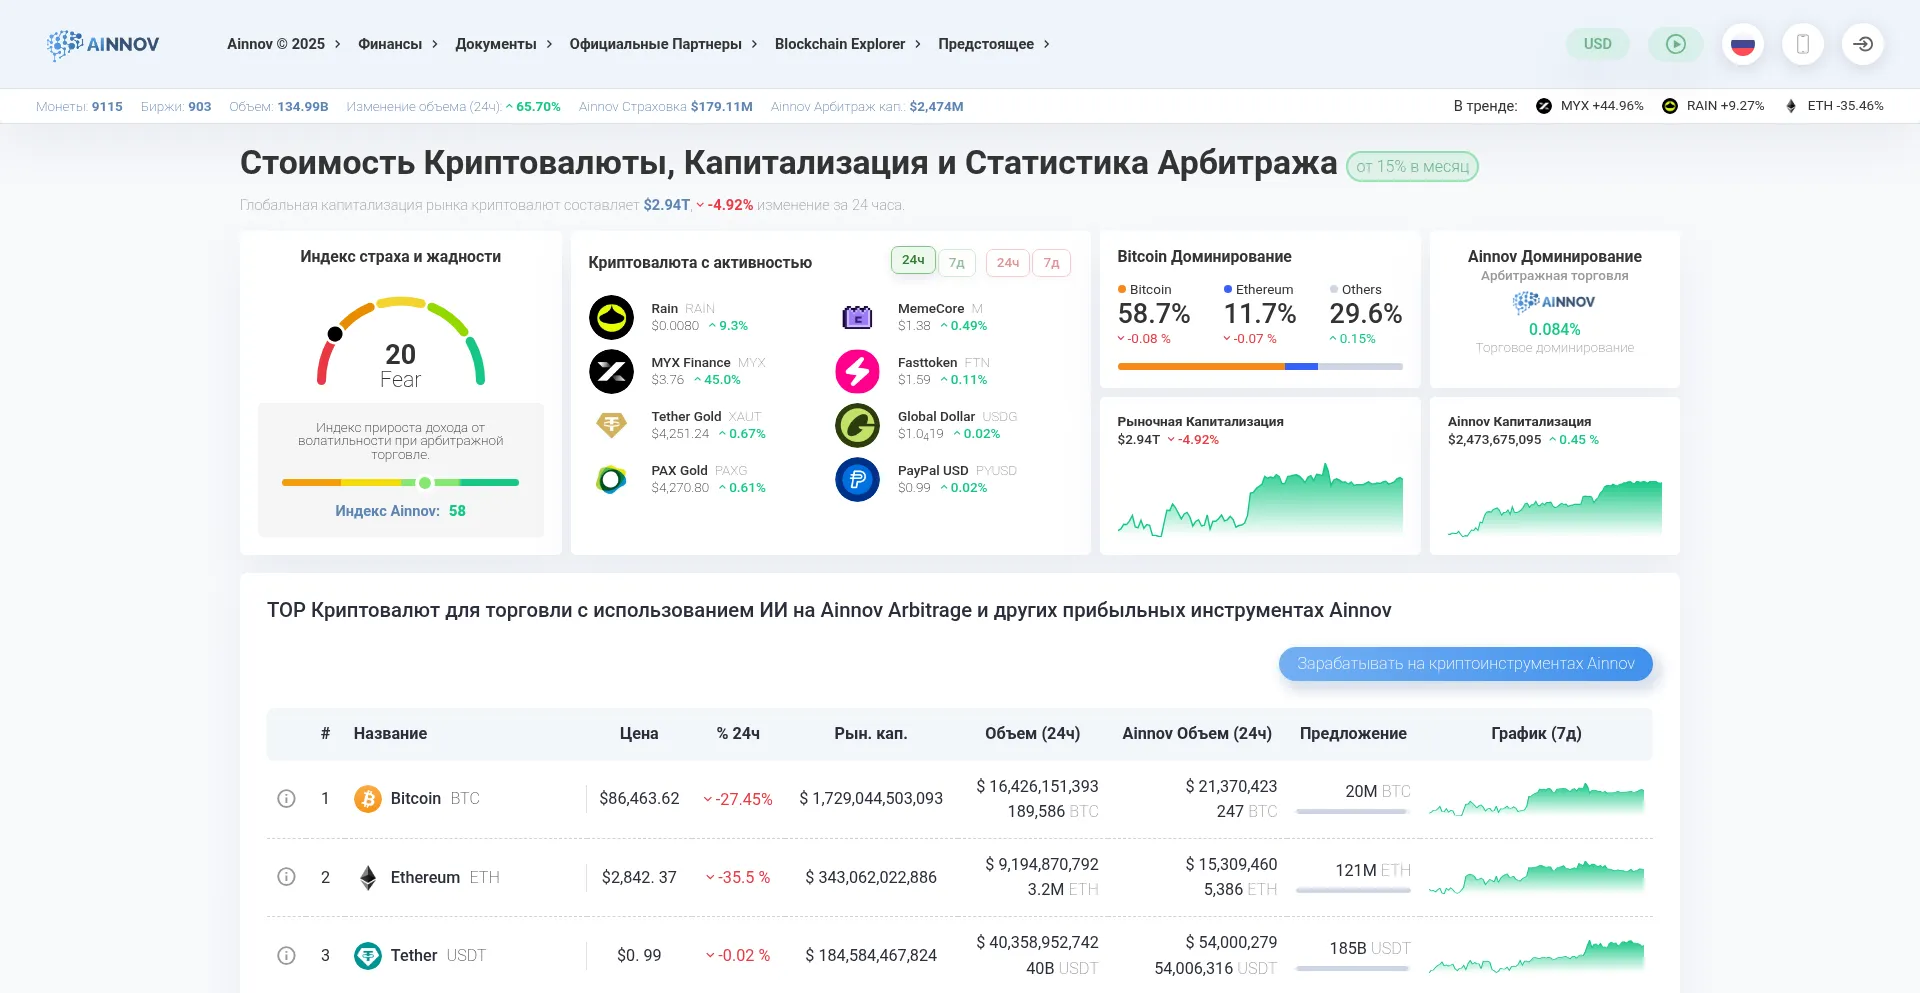Click the mobile phone icon button
Image resolution: width=1920 pixels, height=993 pixels.
(1802, 44)
